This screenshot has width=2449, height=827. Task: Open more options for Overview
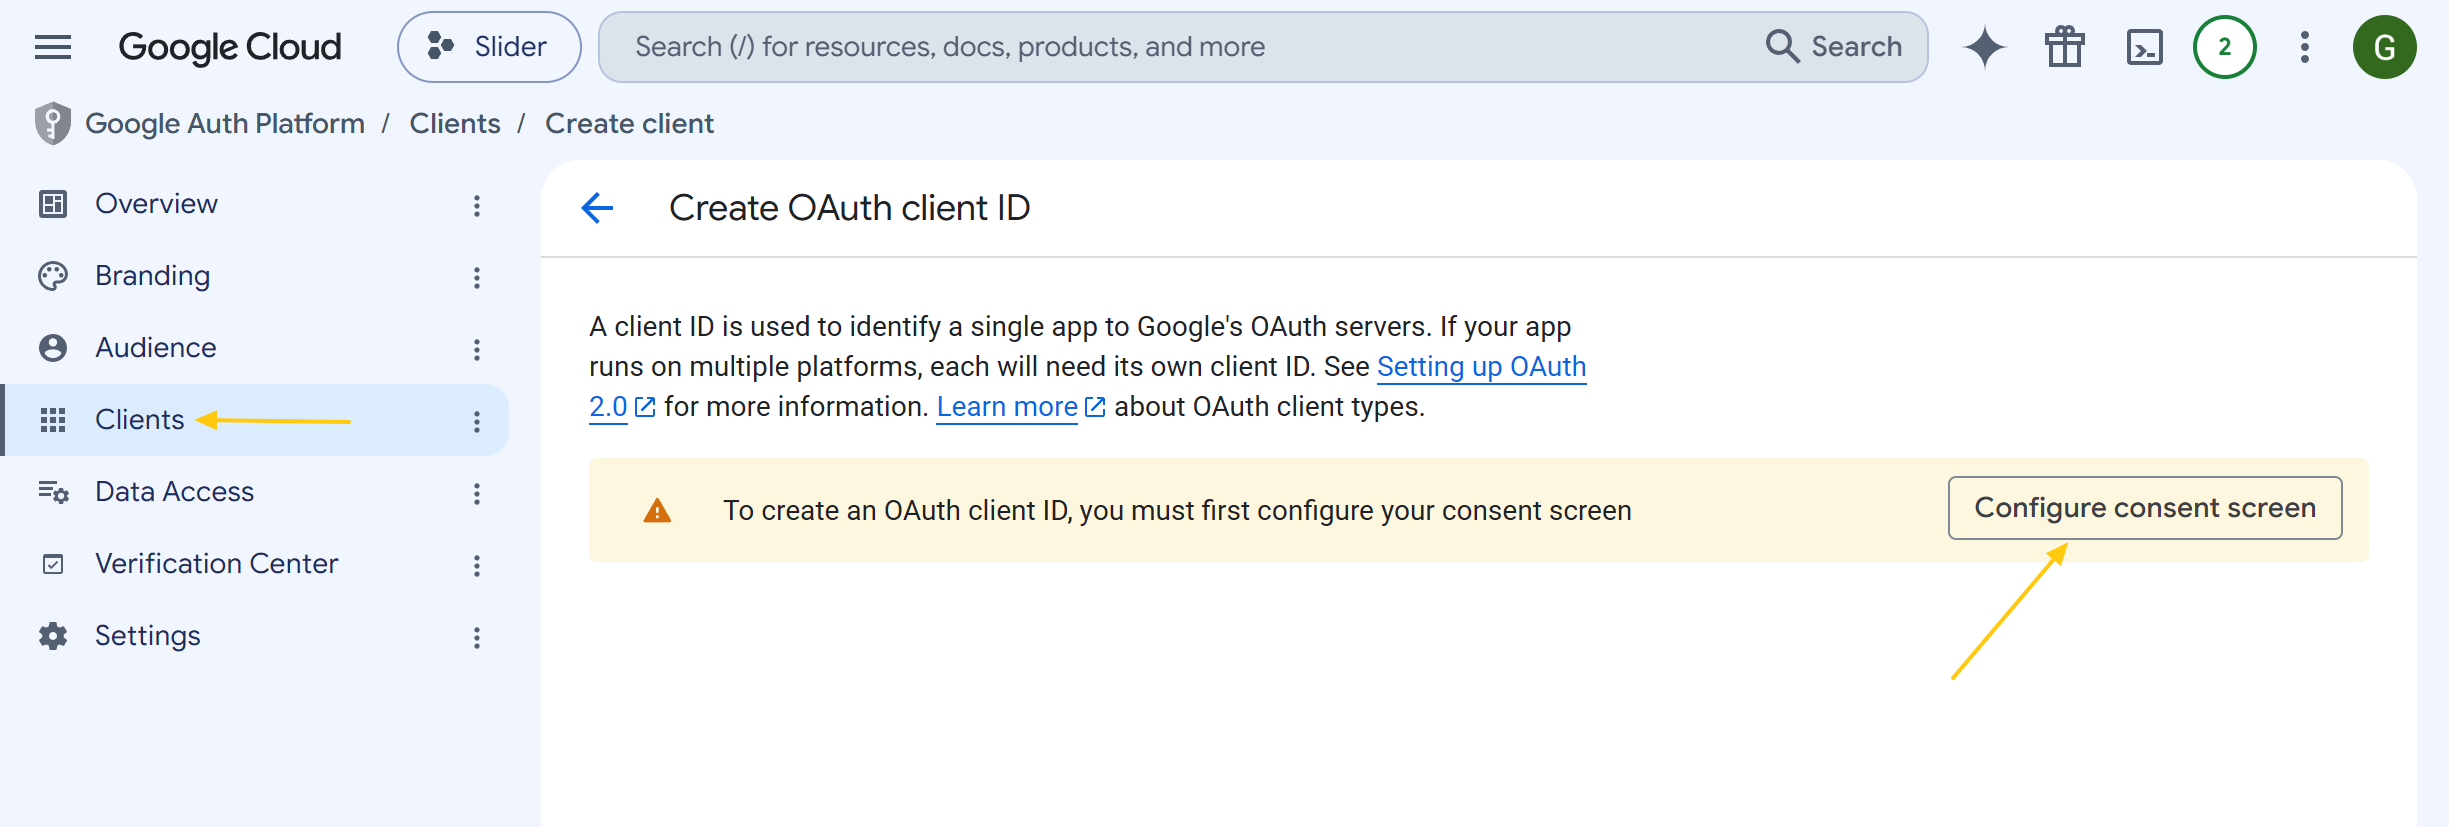tap(477, 206)
